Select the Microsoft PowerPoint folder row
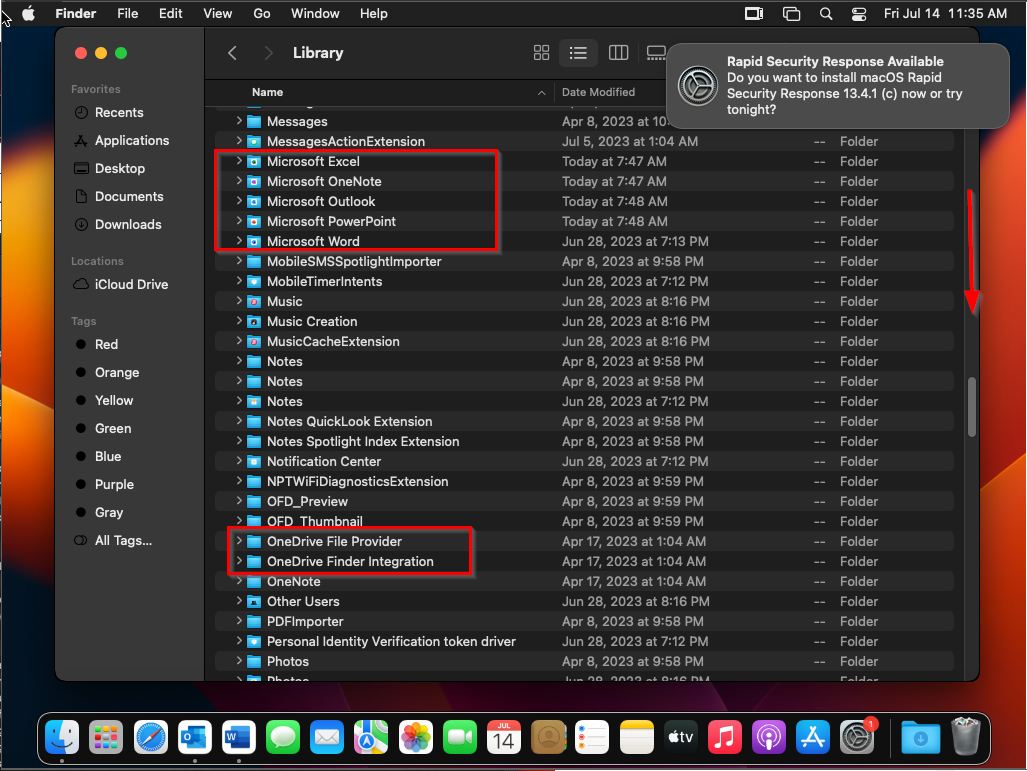The height and width of the screenshot is (771, 1027). click(583, 221)
